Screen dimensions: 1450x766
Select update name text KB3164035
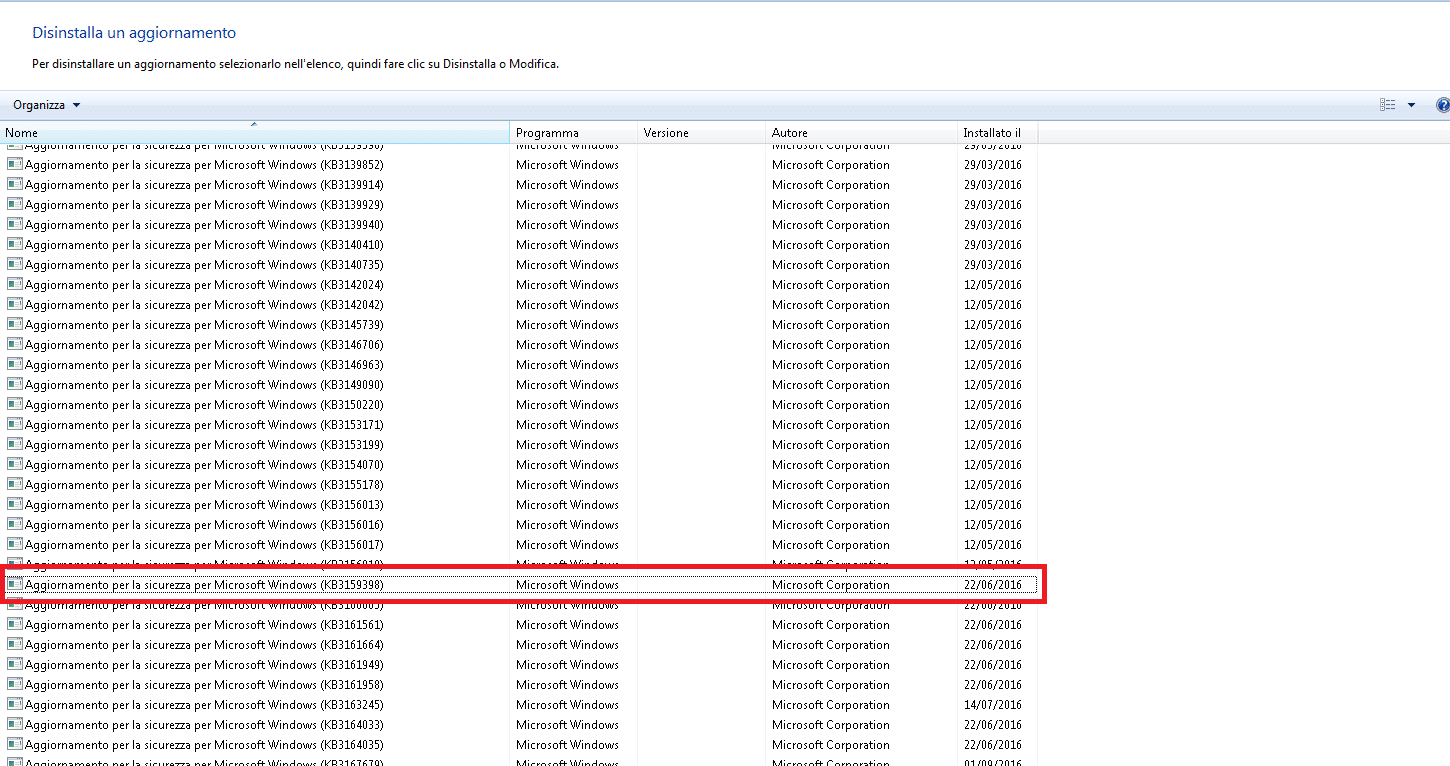click(x=204, y=745)
